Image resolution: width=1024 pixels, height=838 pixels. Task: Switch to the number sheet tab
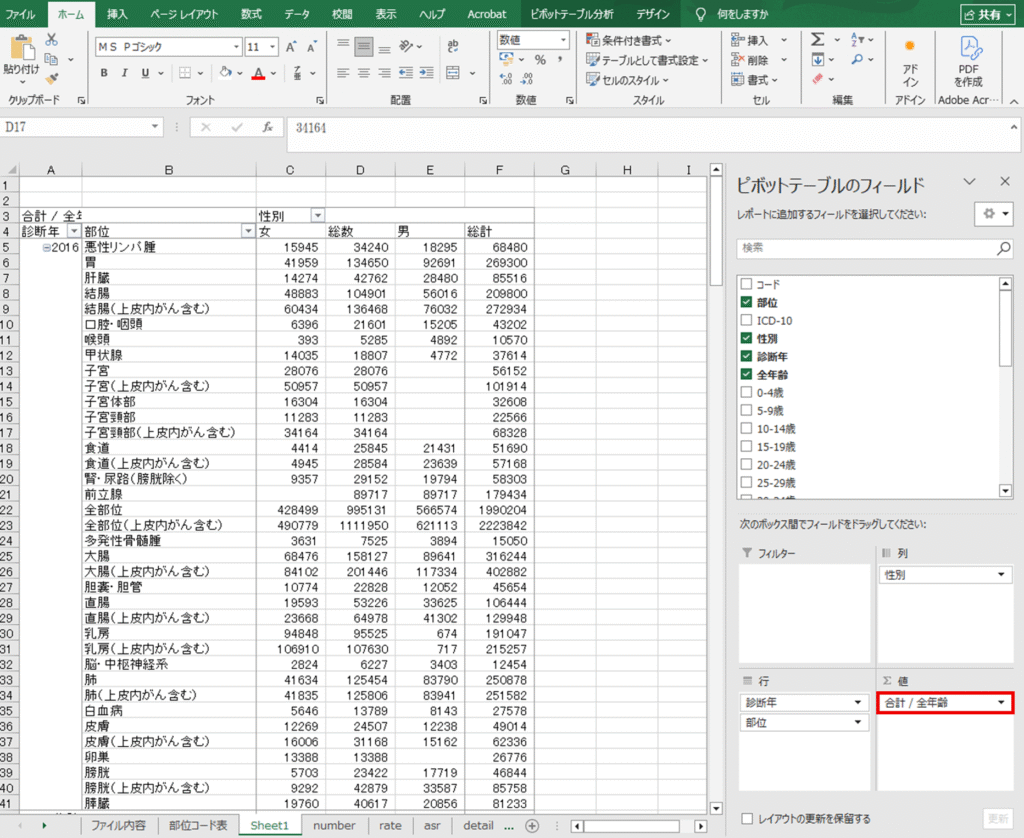tap(334, 825)
